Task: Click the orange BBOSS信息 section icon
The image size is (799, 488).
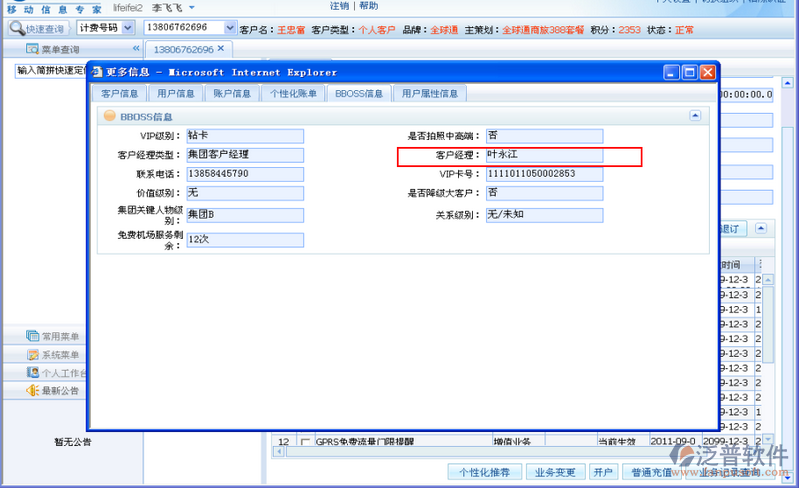Action: (110, 116)
